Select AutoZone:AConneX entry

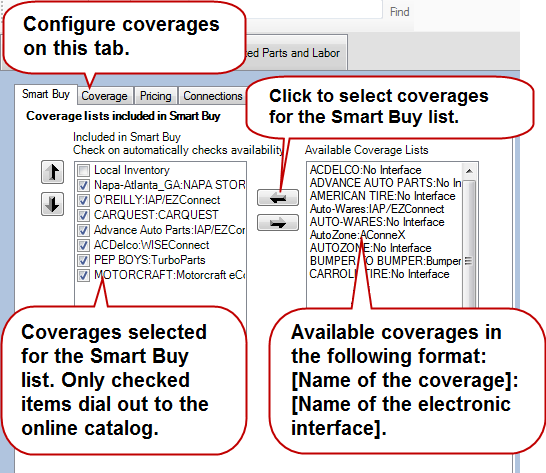(357, 235)
